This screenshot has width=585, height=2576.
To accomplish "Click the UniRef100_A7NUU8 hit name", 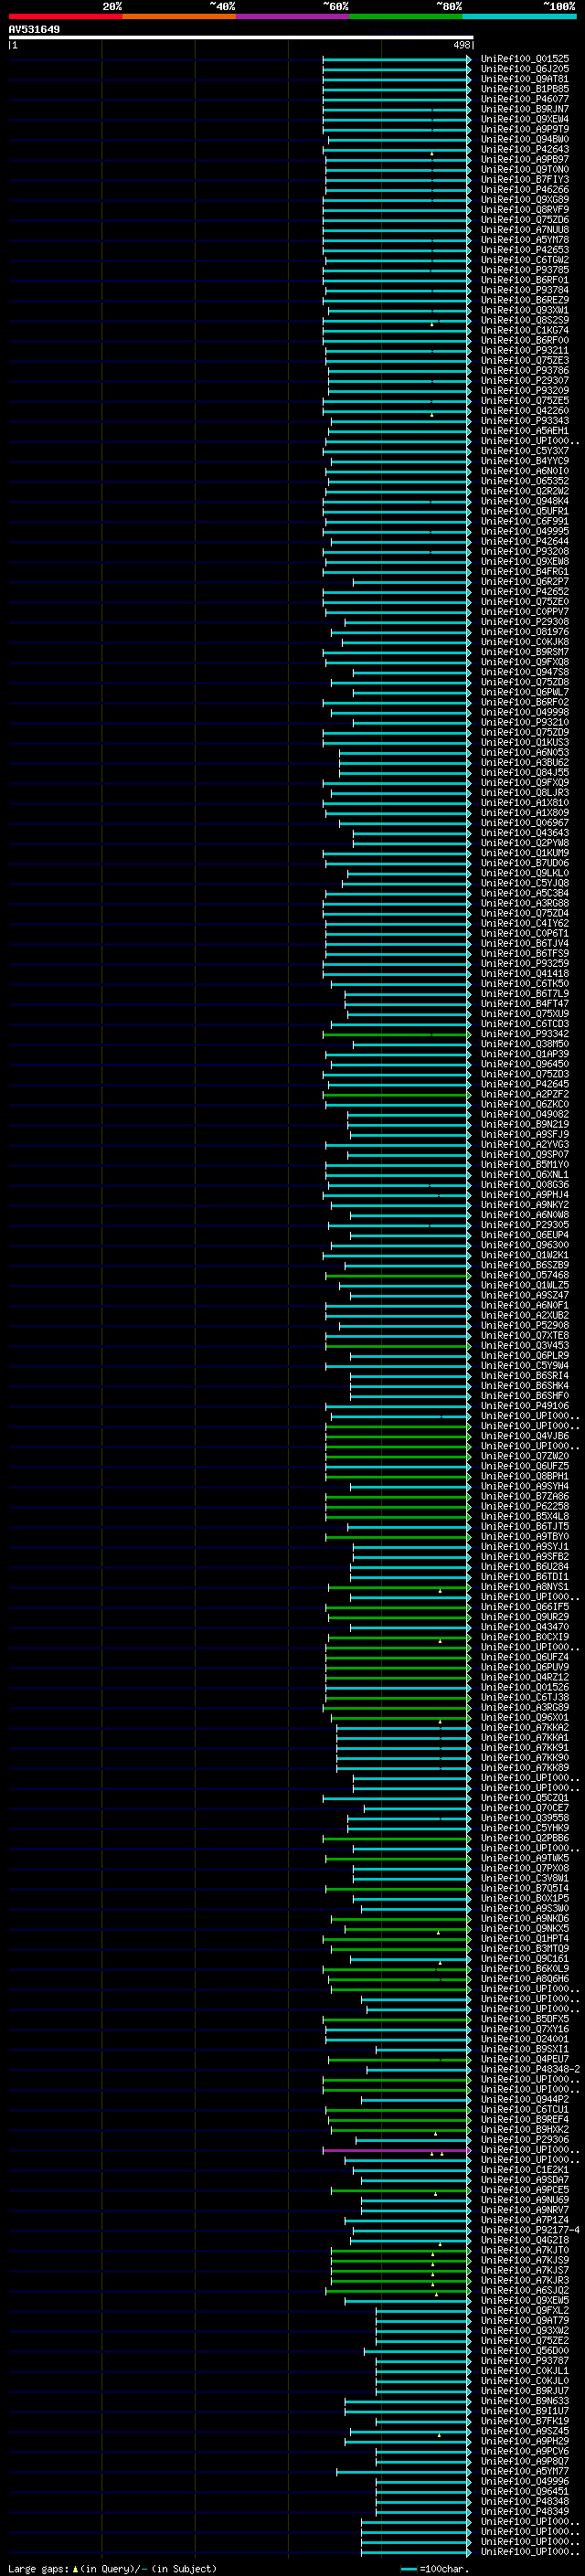I will pos(525,230).
